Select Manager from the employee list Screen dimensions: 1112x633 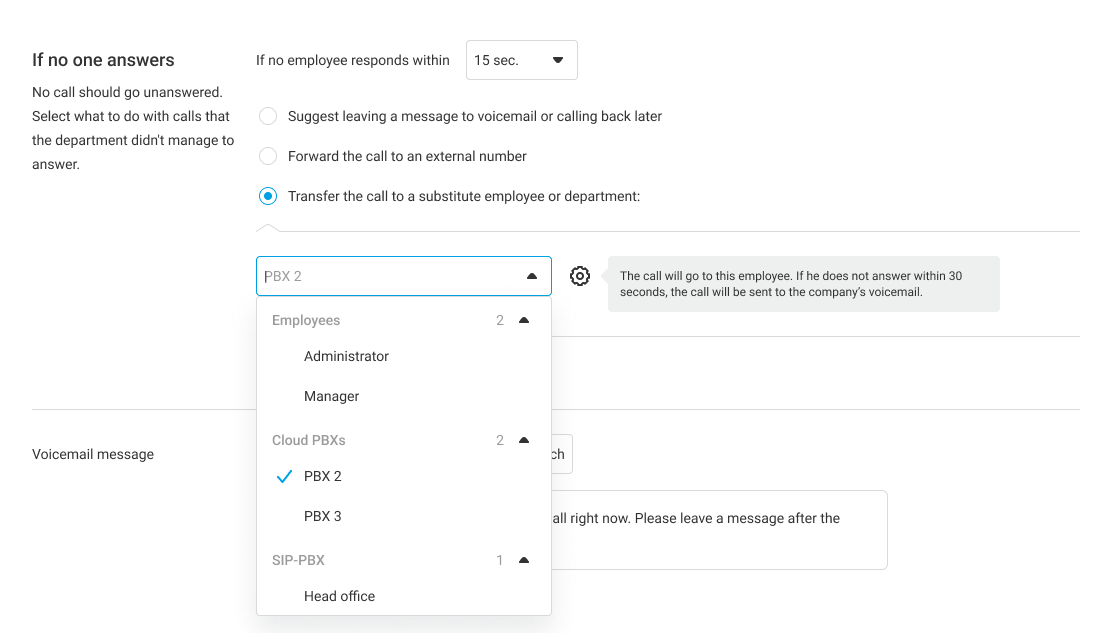pos(331,397)
